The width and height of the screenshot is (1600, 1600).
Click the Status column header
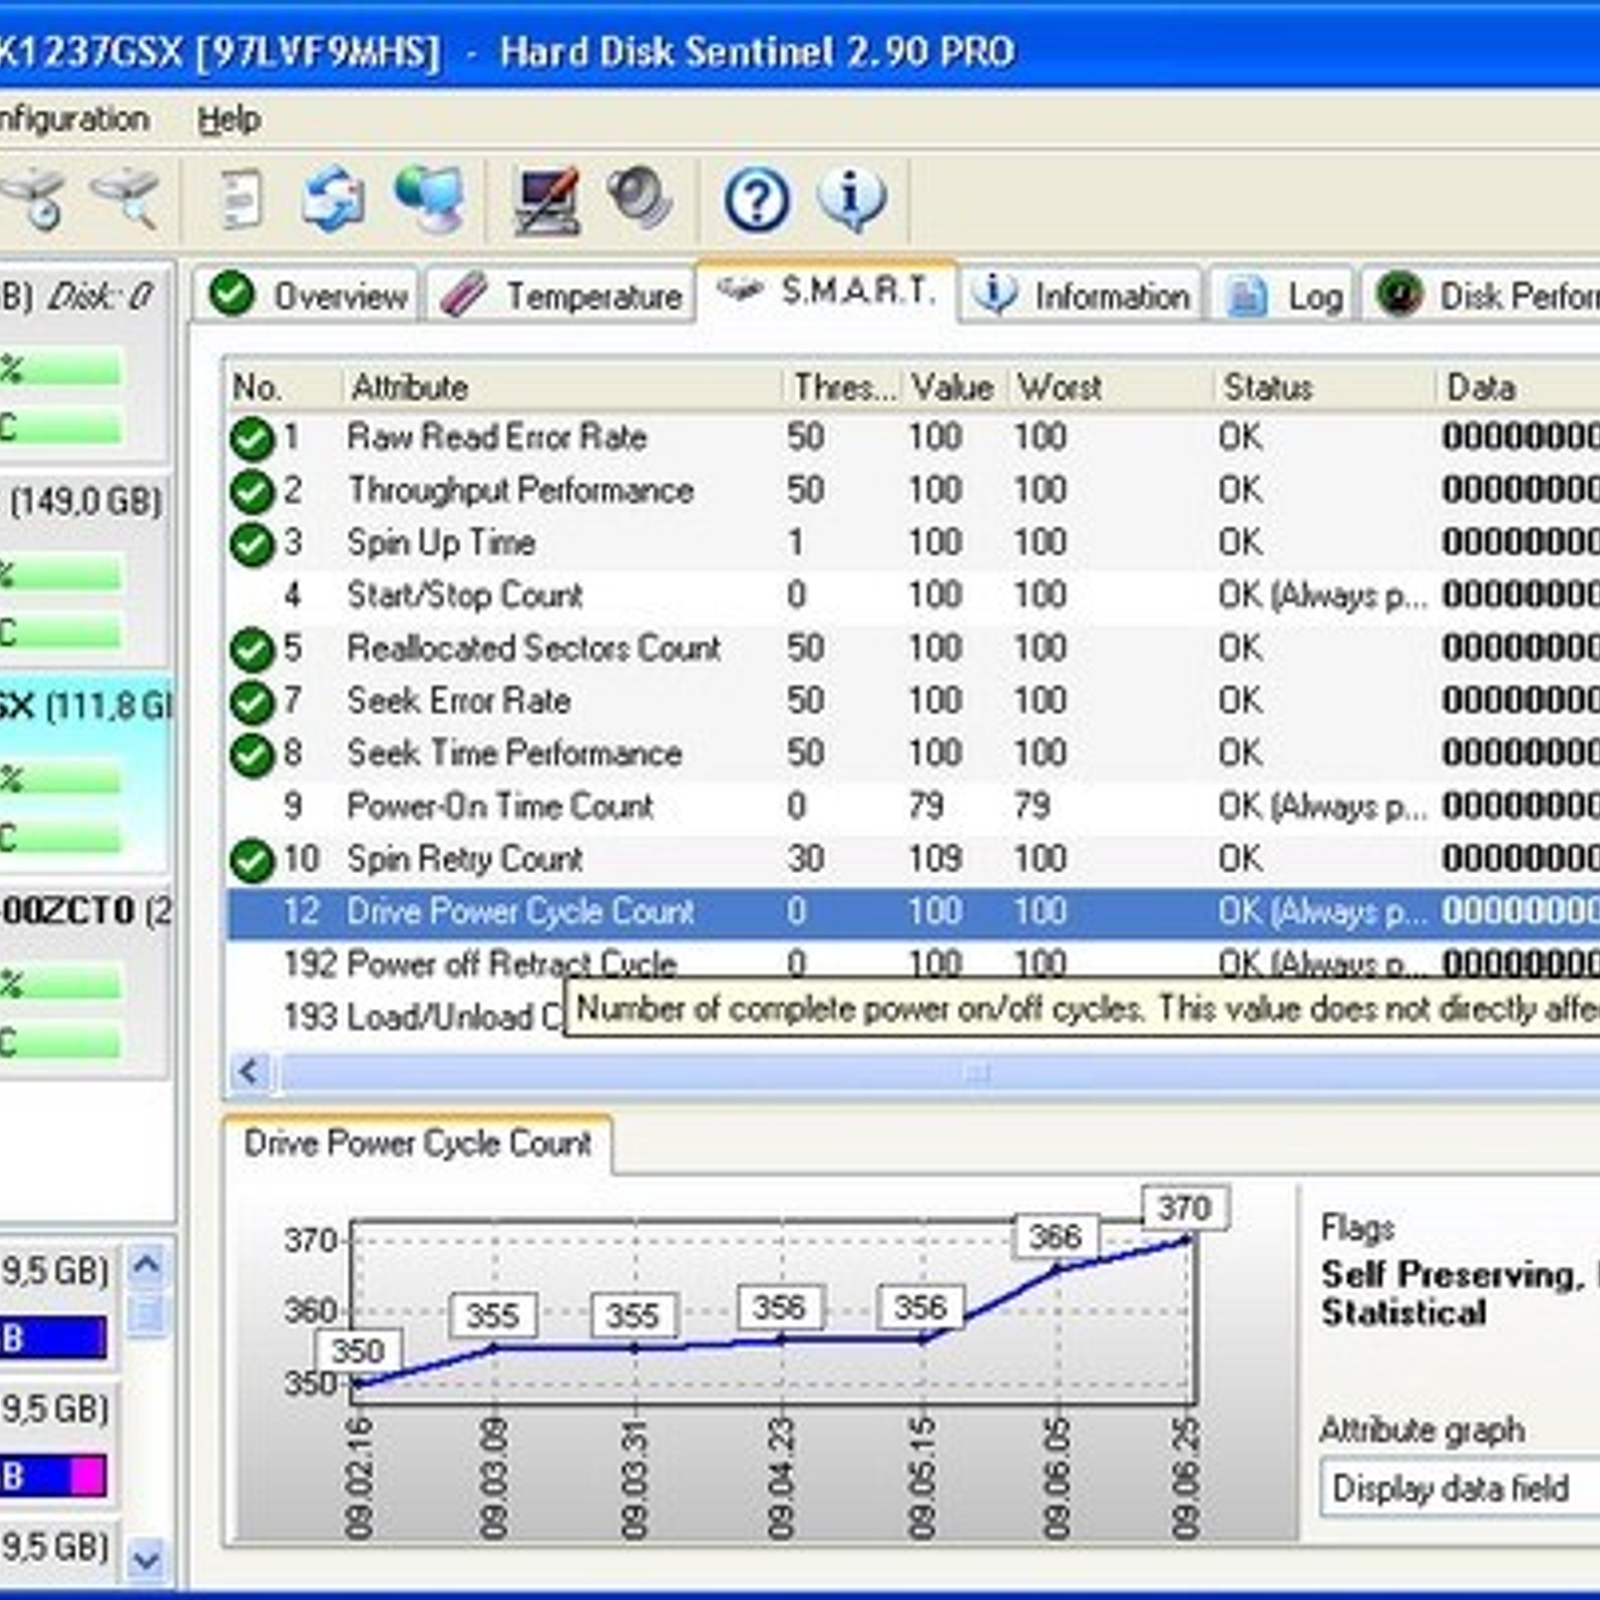(x=1324, y=387)
